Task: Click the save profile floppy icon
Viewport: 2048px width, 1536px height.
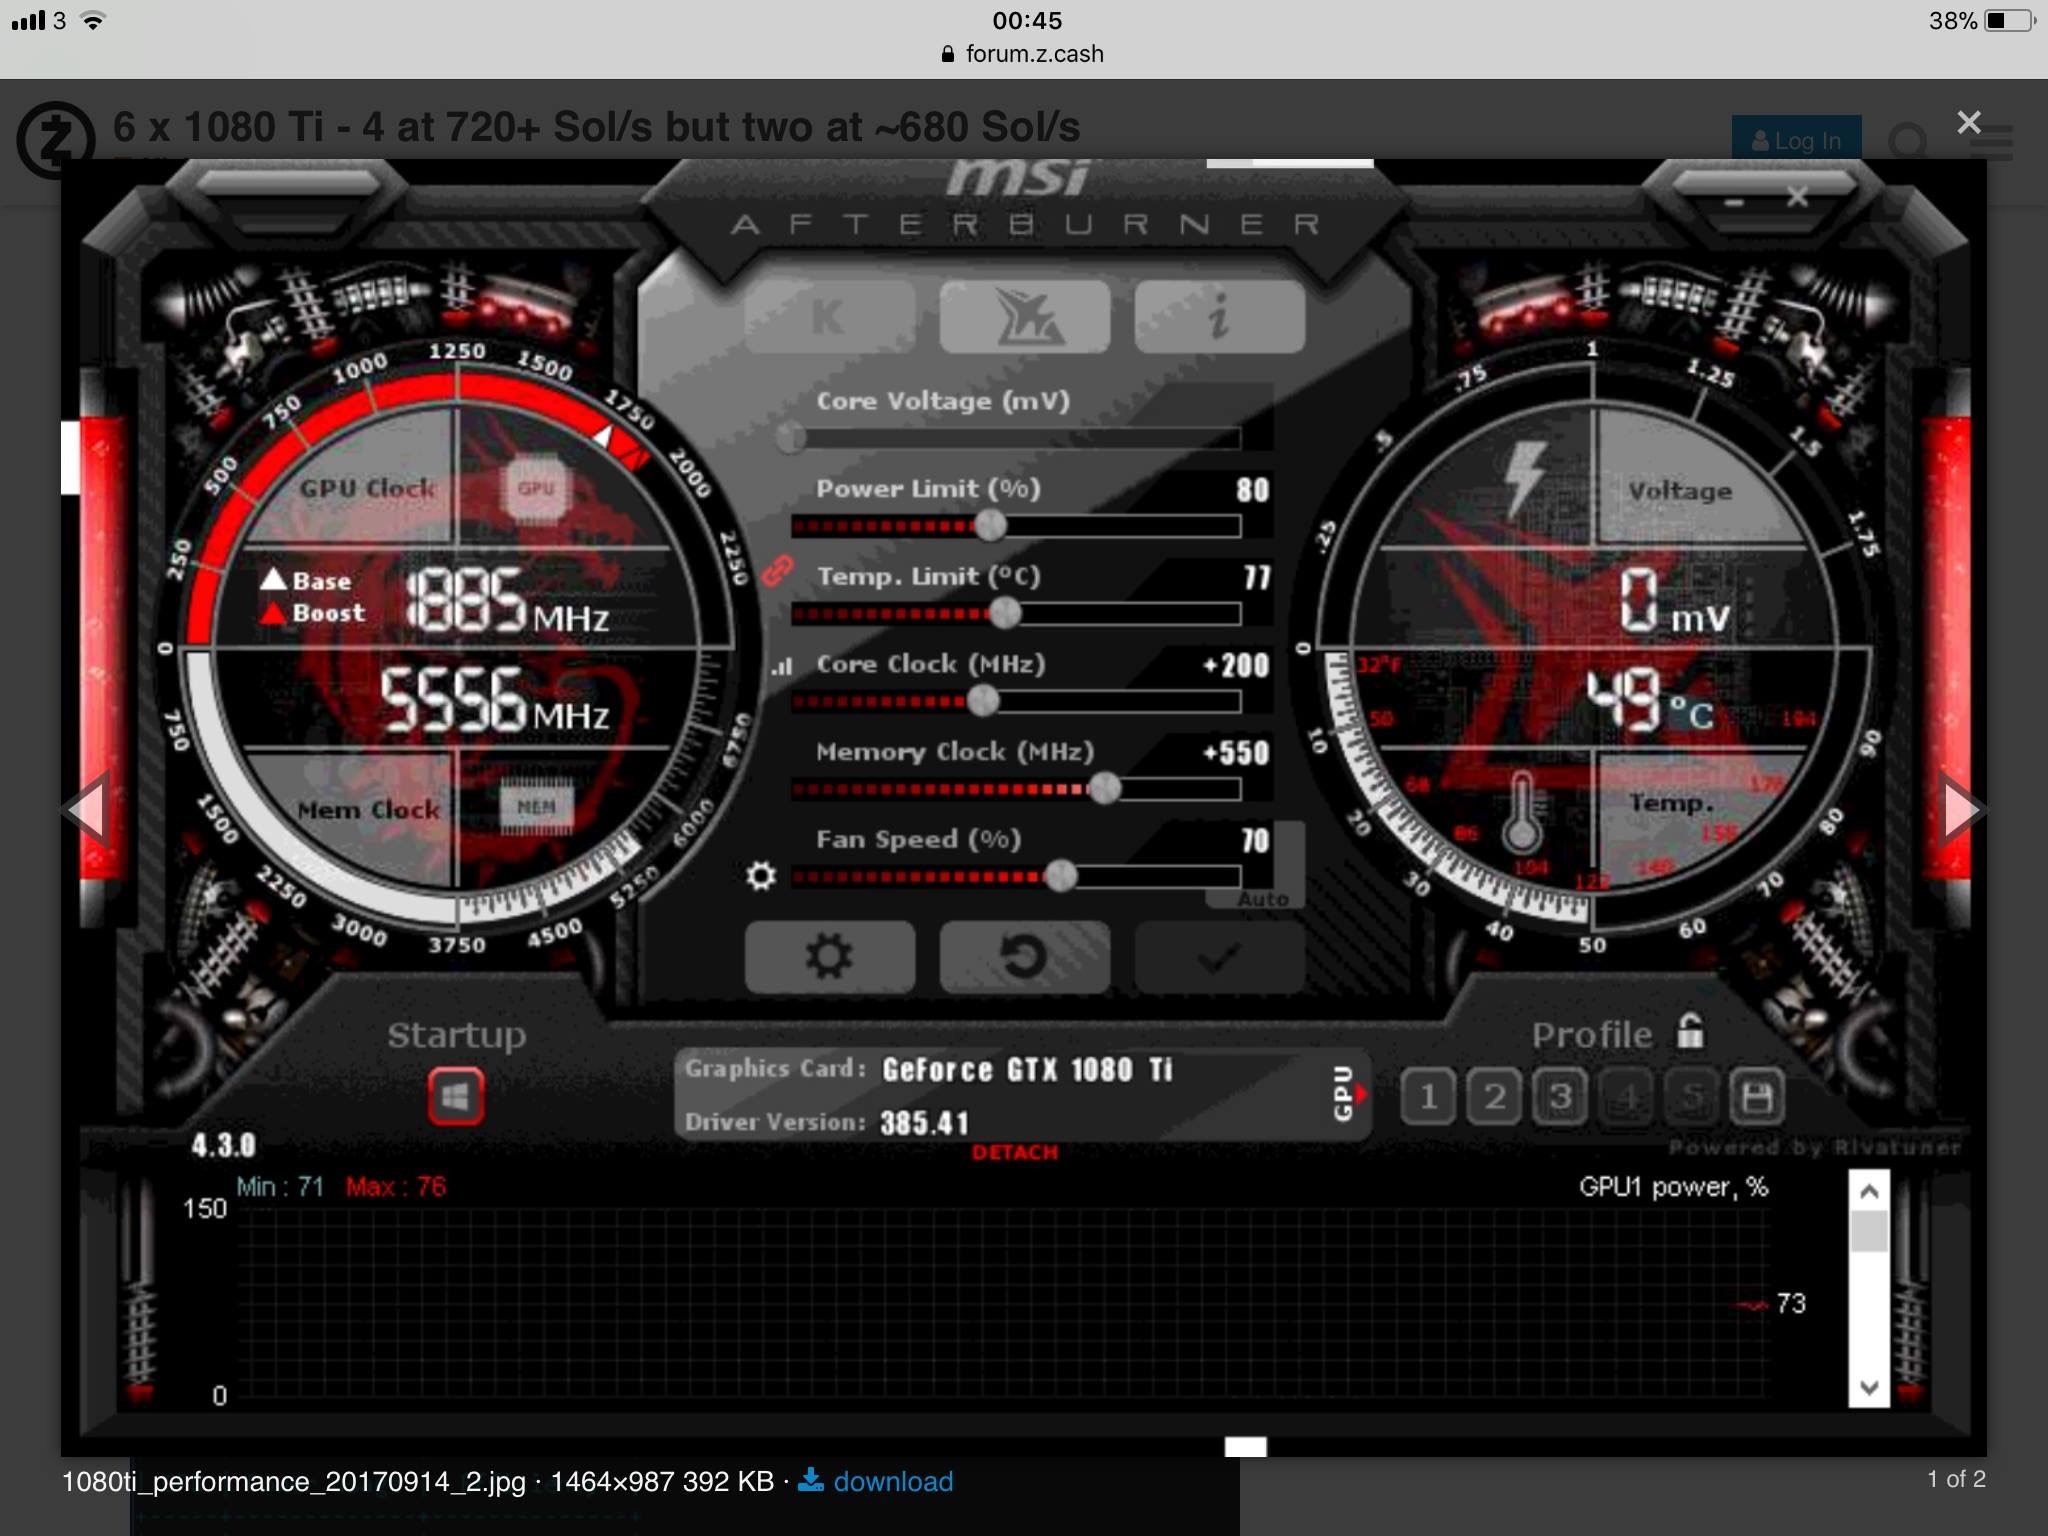Action: point(1757,1097)
